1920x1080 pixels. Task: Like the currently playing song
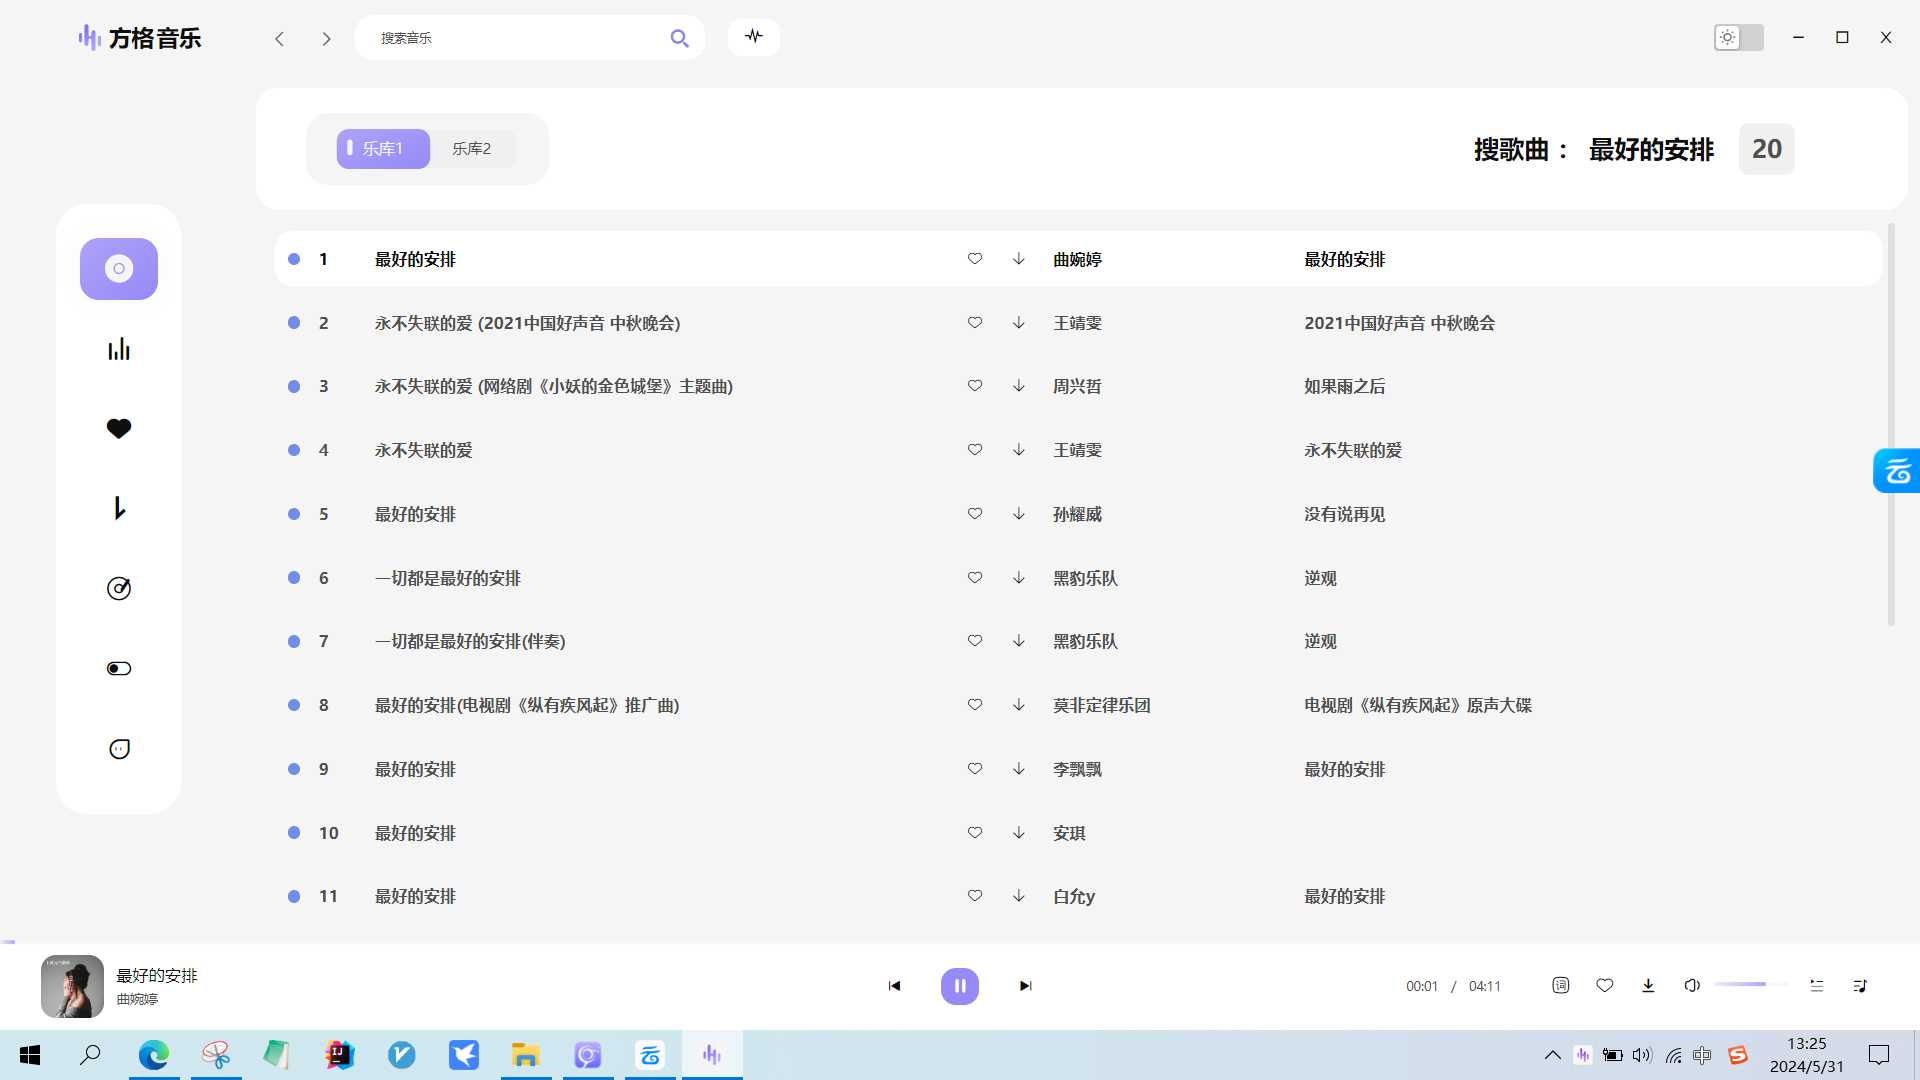[1604, 985]
